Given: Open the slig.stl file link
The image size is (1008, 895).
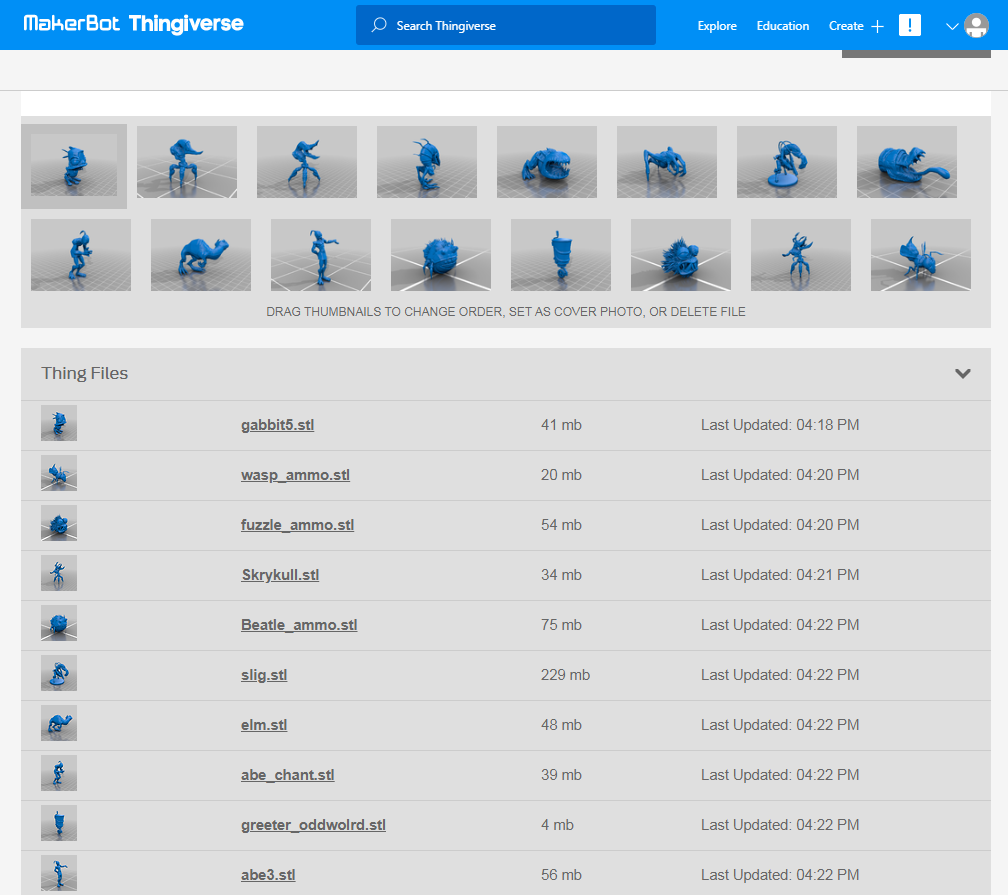Looking at the screenshot, I should [x=264, y=675].
